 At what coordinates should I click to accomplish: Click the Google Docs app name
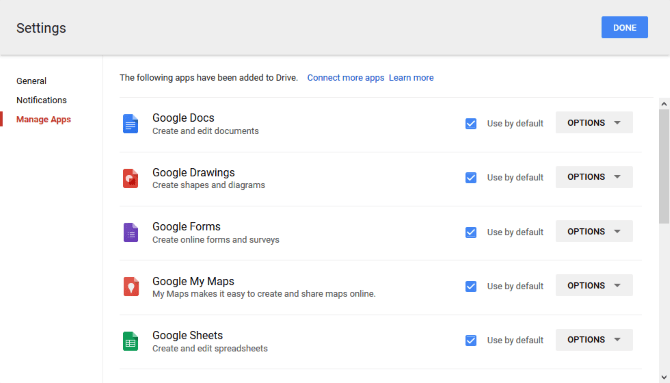[x=183, y=118]
